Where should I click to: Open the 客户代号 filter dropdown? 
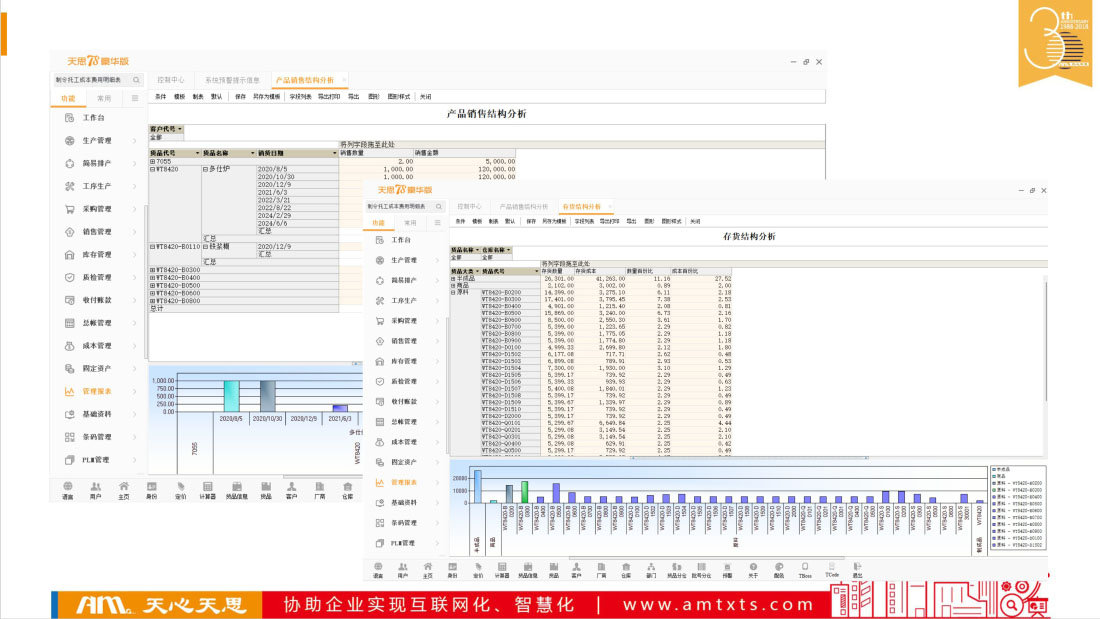[180, 129]
